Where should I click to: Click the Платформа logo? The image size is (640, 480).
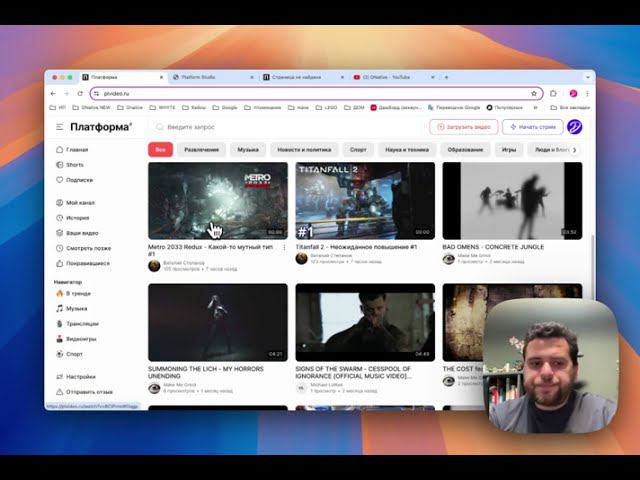101,127
